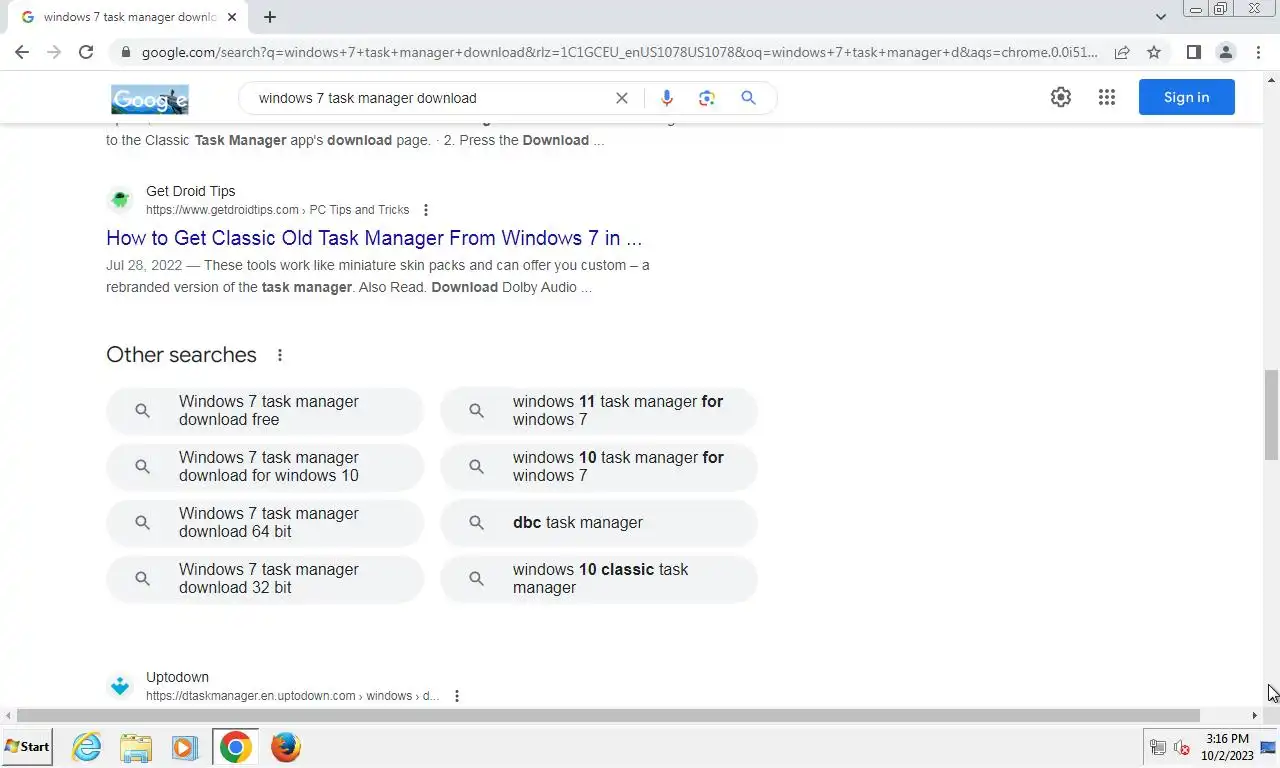
Task: Click the vertical scrollbar thumb
Action: click(1271, 414)
